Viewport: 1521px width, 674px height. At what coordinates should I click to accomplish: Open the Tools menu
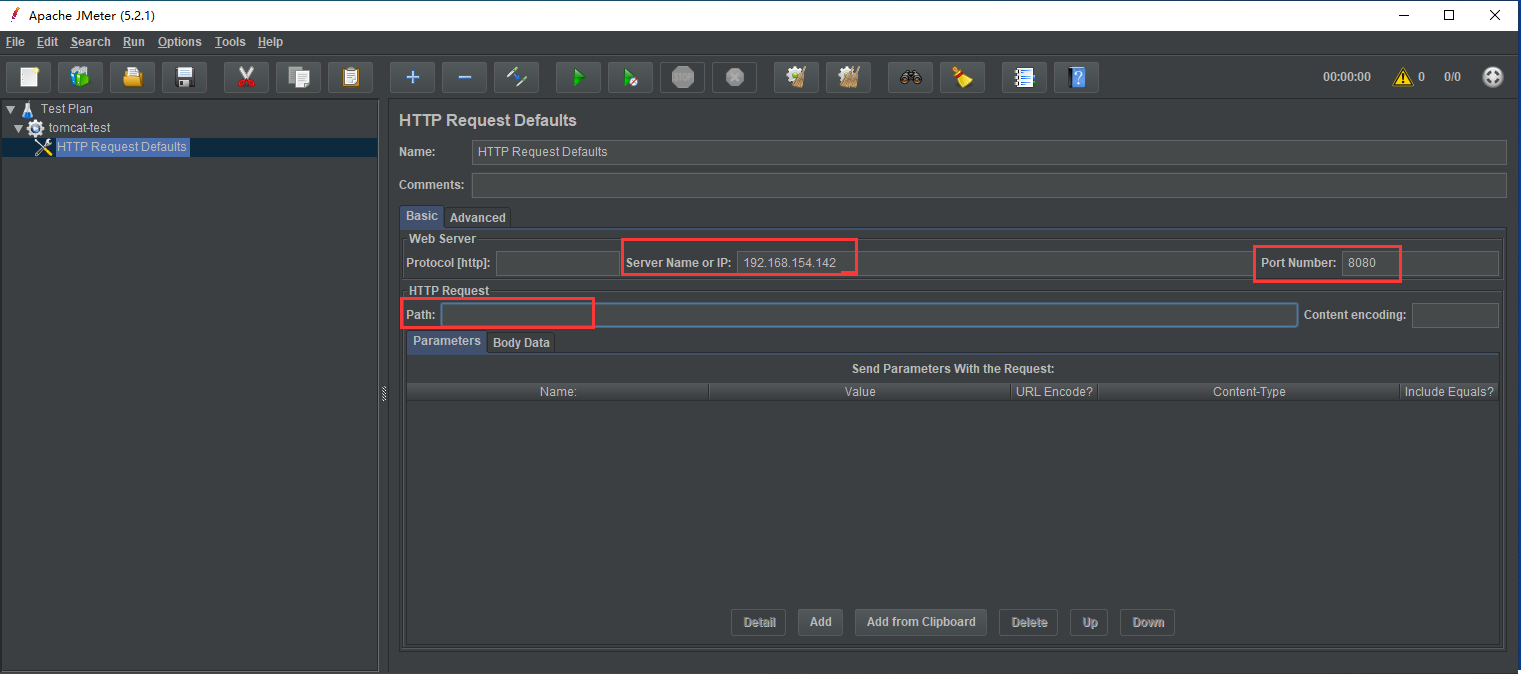coord(230,42)
